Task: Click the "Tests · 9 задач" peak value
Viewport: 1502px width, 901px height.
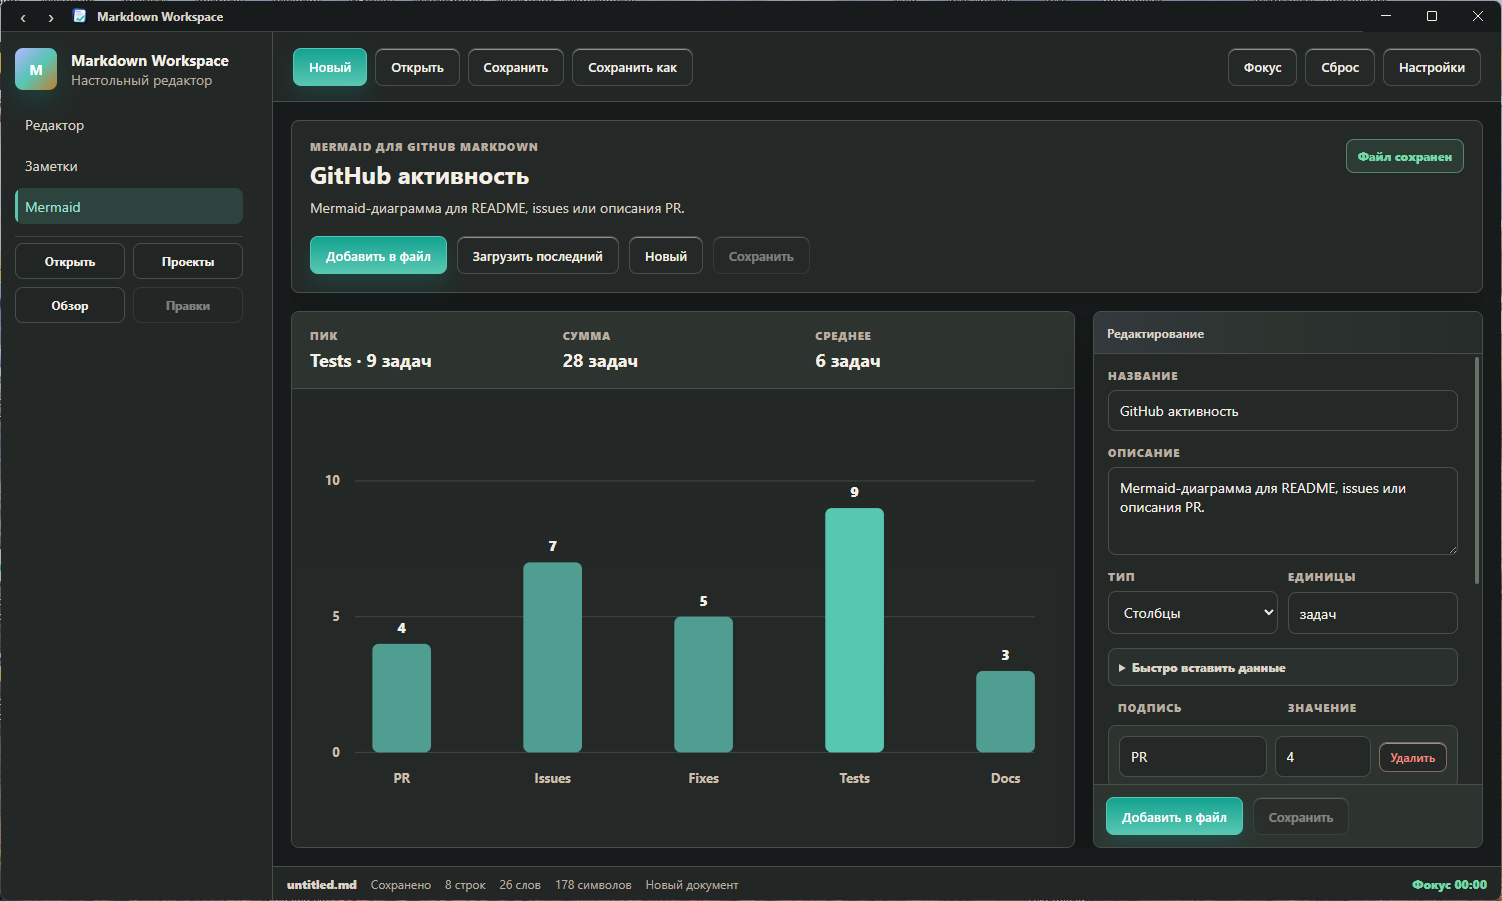Action: click(x=371, y=361)
